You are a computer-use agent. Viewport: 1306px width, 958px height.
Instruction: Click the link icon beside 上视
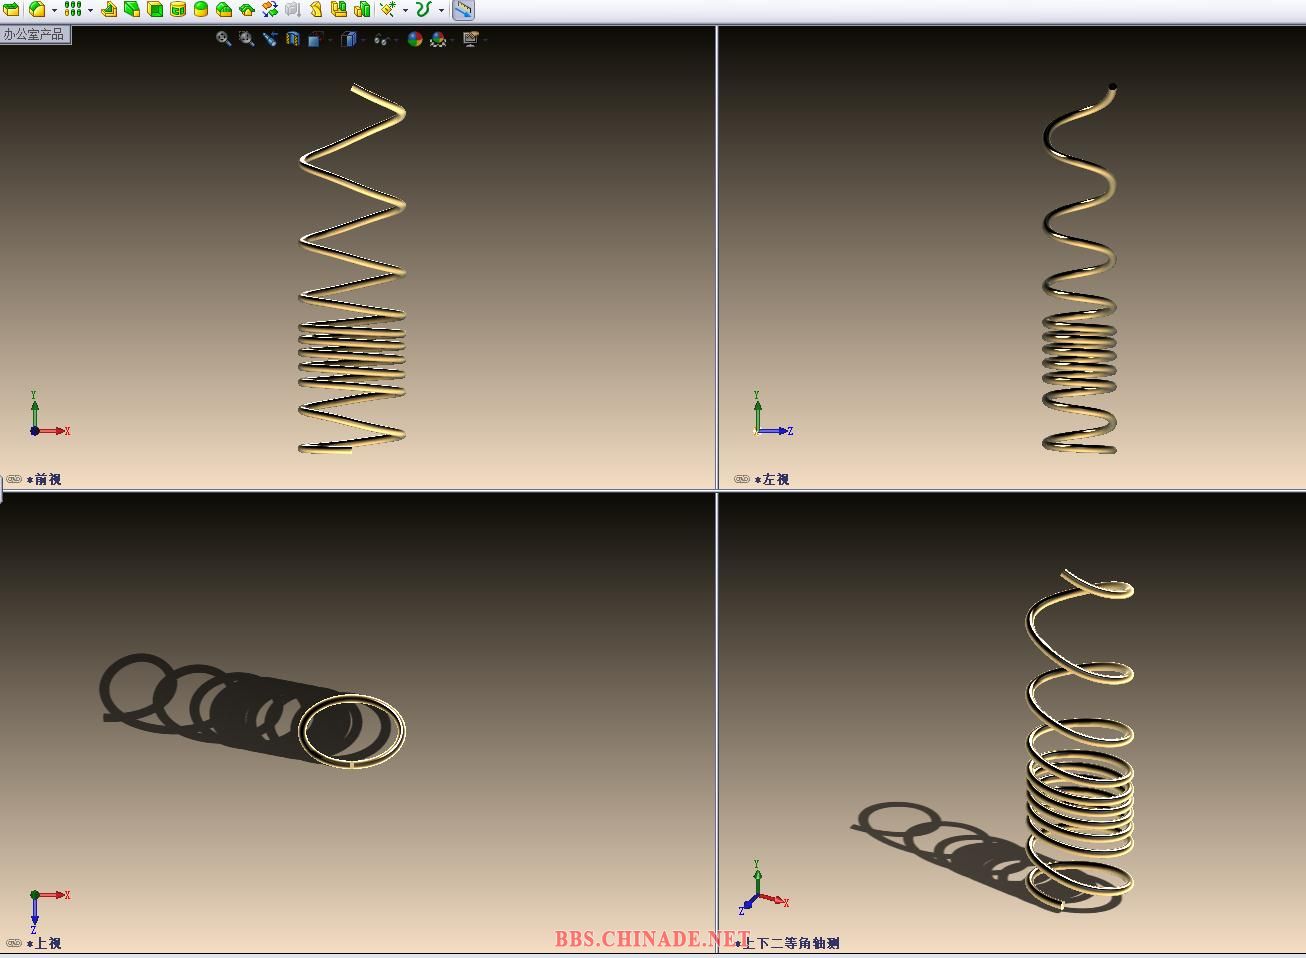(x=14, y=942)
